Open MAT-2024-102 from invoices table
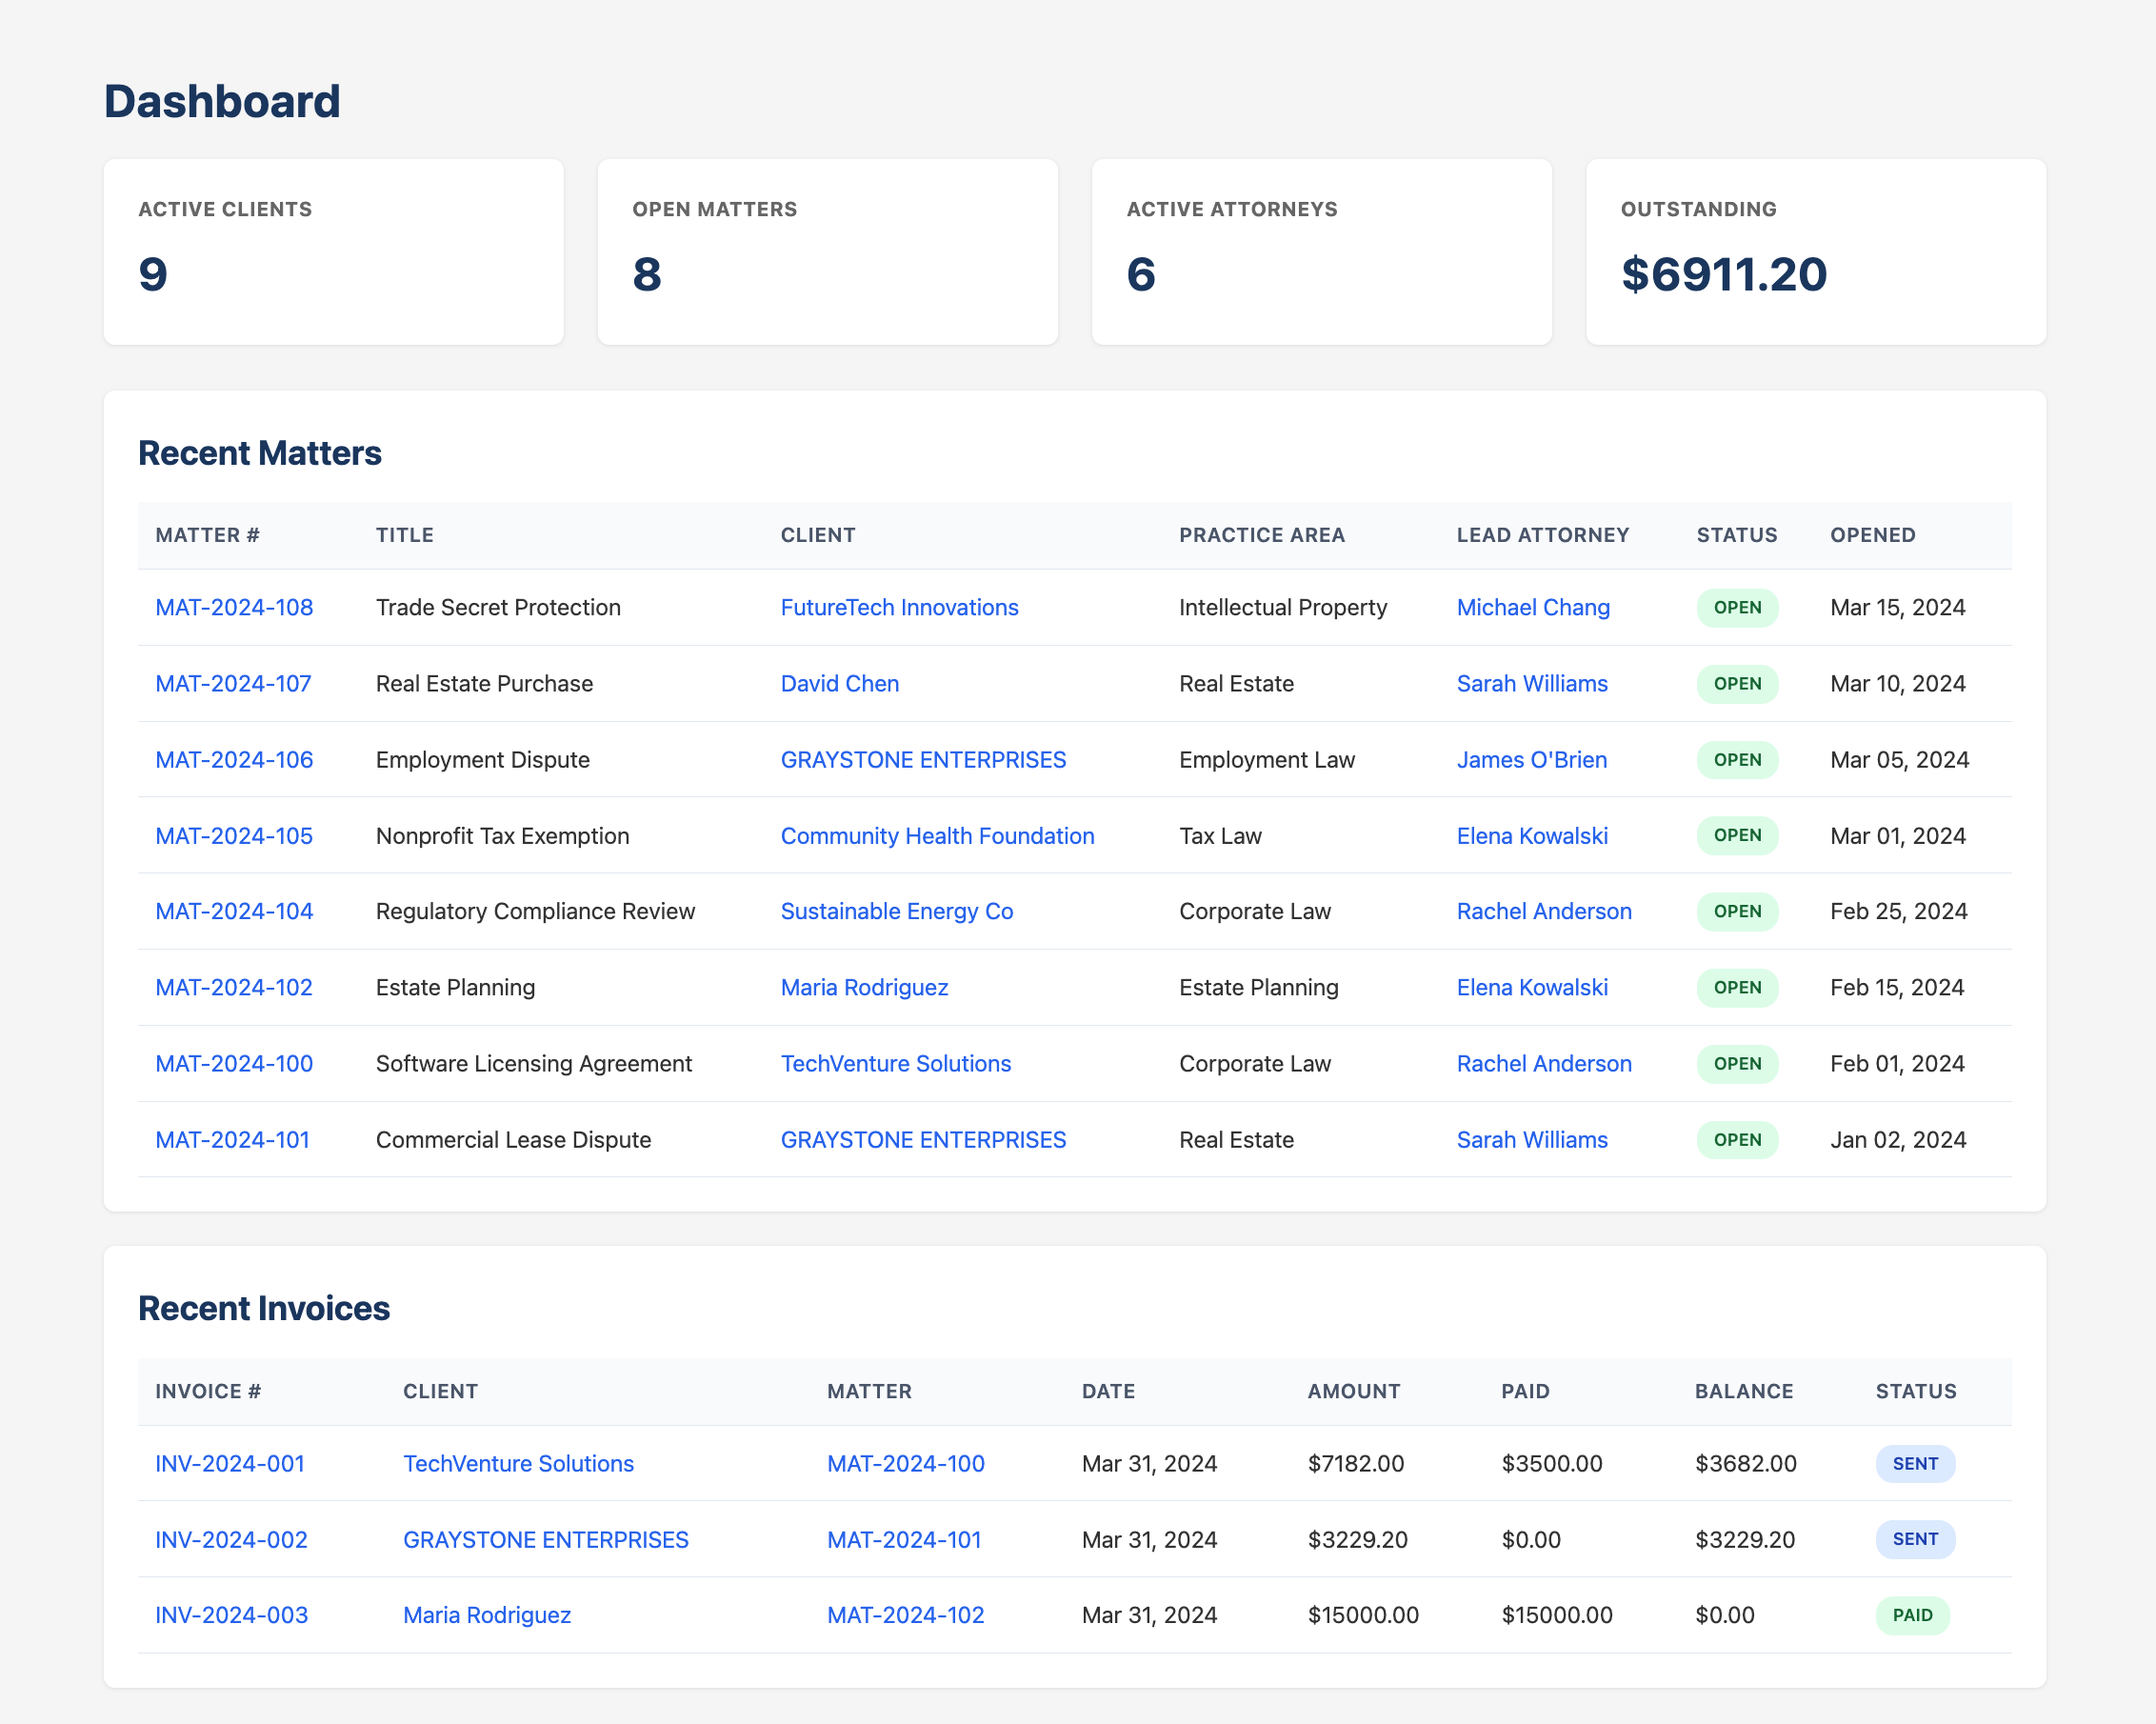This screenshot has width=2156, height=1724. click(x=905, y=1615)
